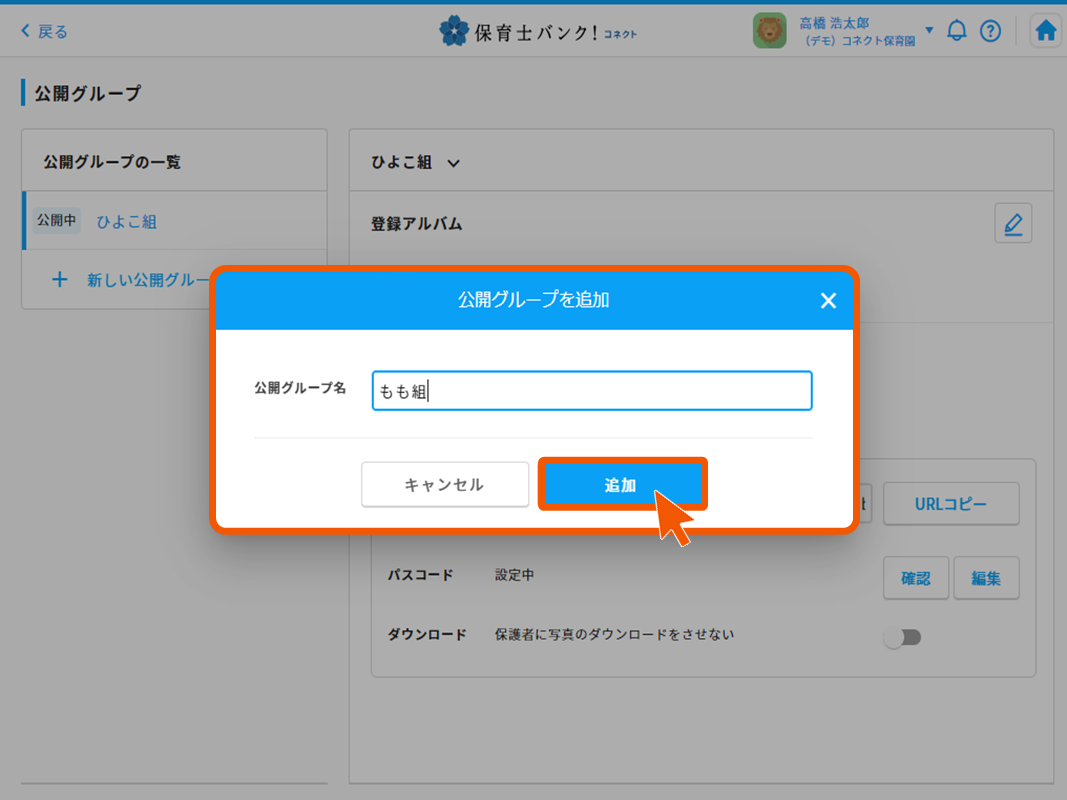Click the pencil edit icon beside 登録アルバム
Screen dimensions: 1067x800
(1013, 223)
